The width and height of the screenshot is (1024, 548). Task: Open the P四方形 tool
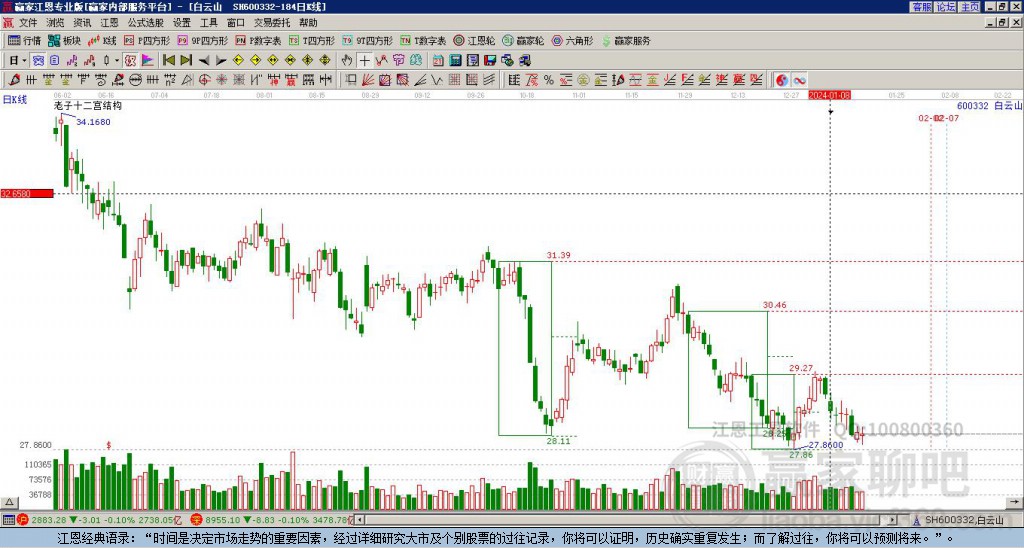click(x=147, y=40)
